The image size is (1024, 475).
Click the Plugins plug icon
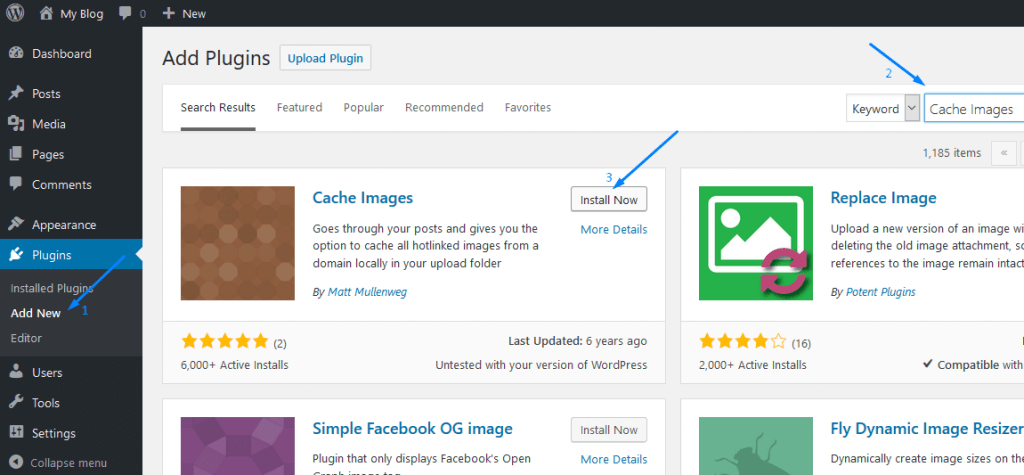pyautogui.click(x=16, y=255)
